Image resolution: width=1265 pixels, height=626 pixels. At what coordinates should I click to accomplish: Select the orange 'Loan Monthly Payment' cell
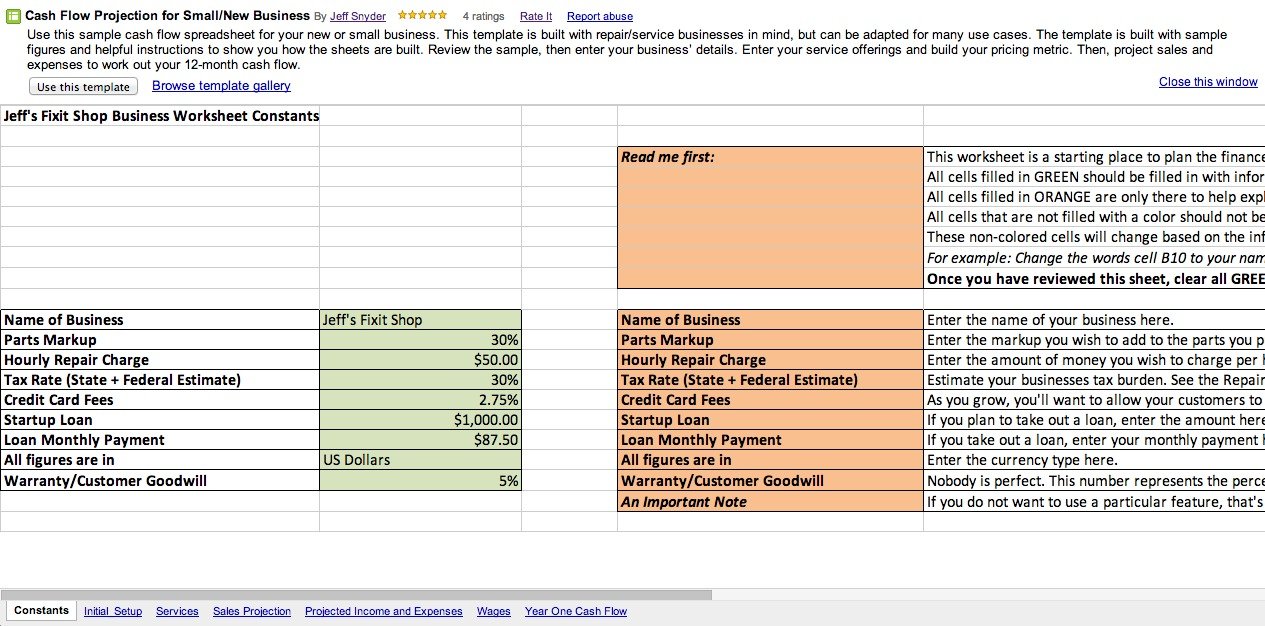(770, 440)
